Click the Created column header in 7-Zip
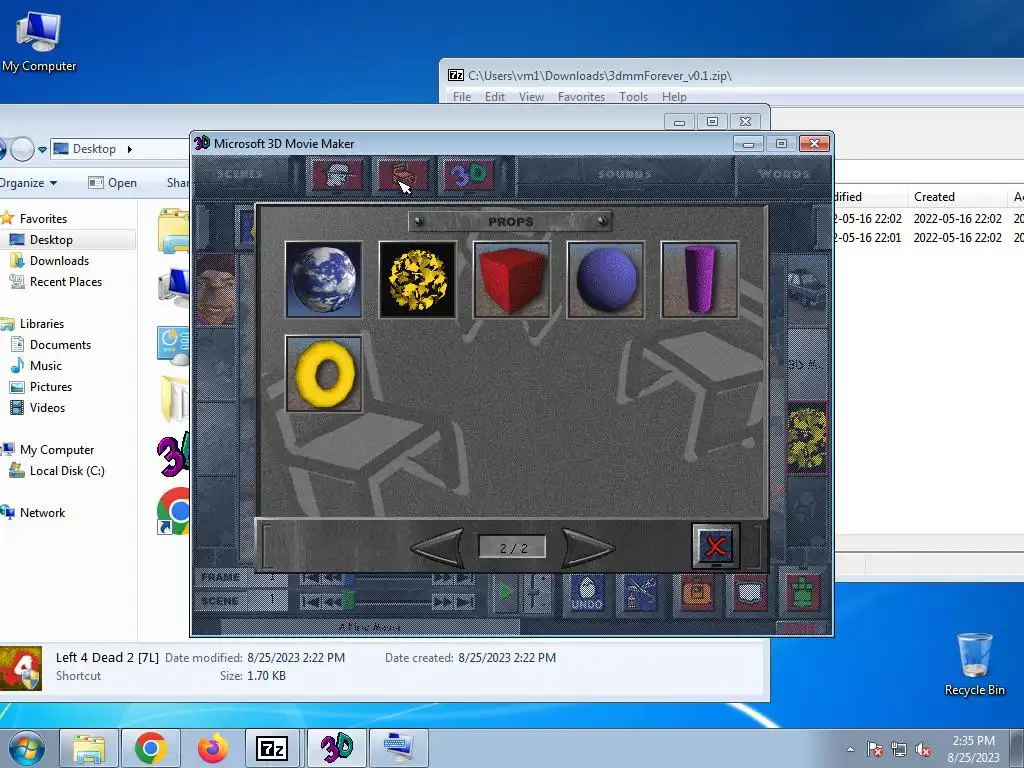 pyautogui.click(x=956, y=197)
